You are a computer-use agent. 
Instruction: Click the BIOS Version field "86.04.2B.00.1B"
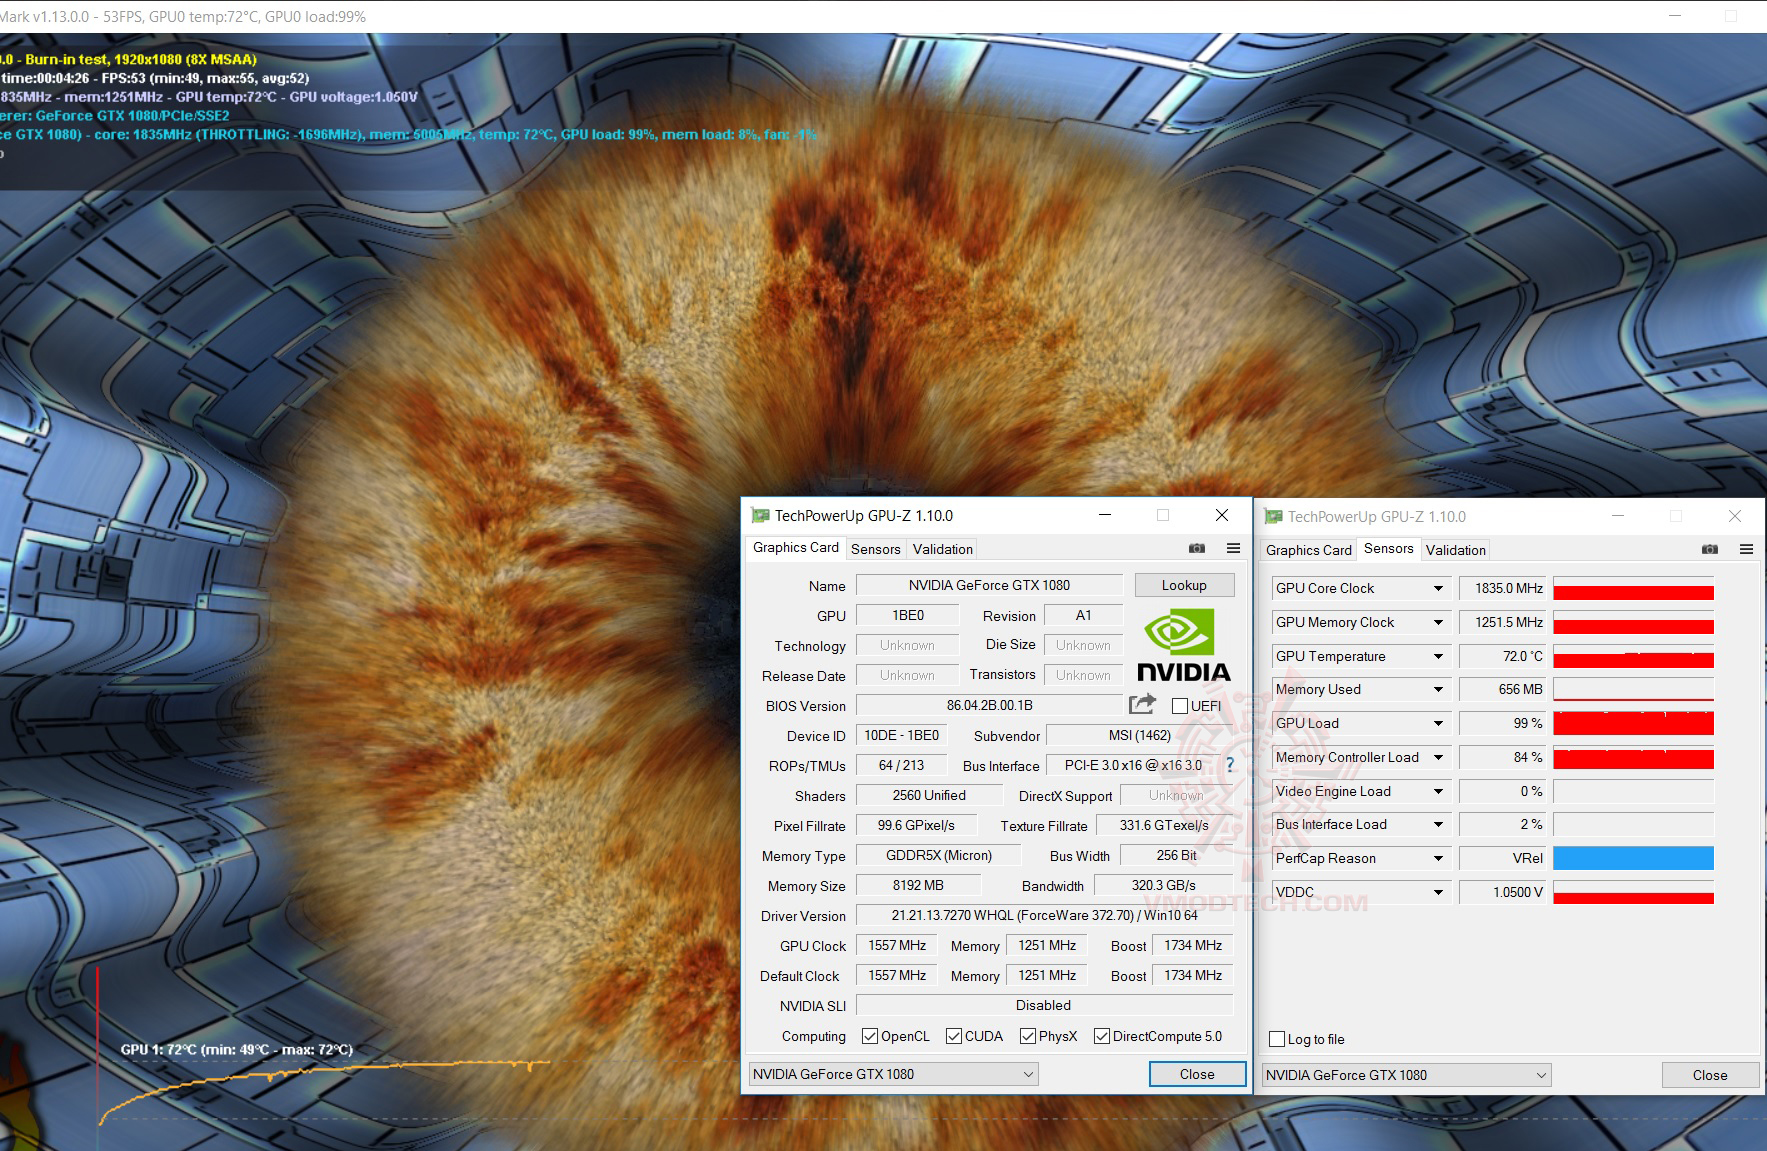(x=989, y=705)
